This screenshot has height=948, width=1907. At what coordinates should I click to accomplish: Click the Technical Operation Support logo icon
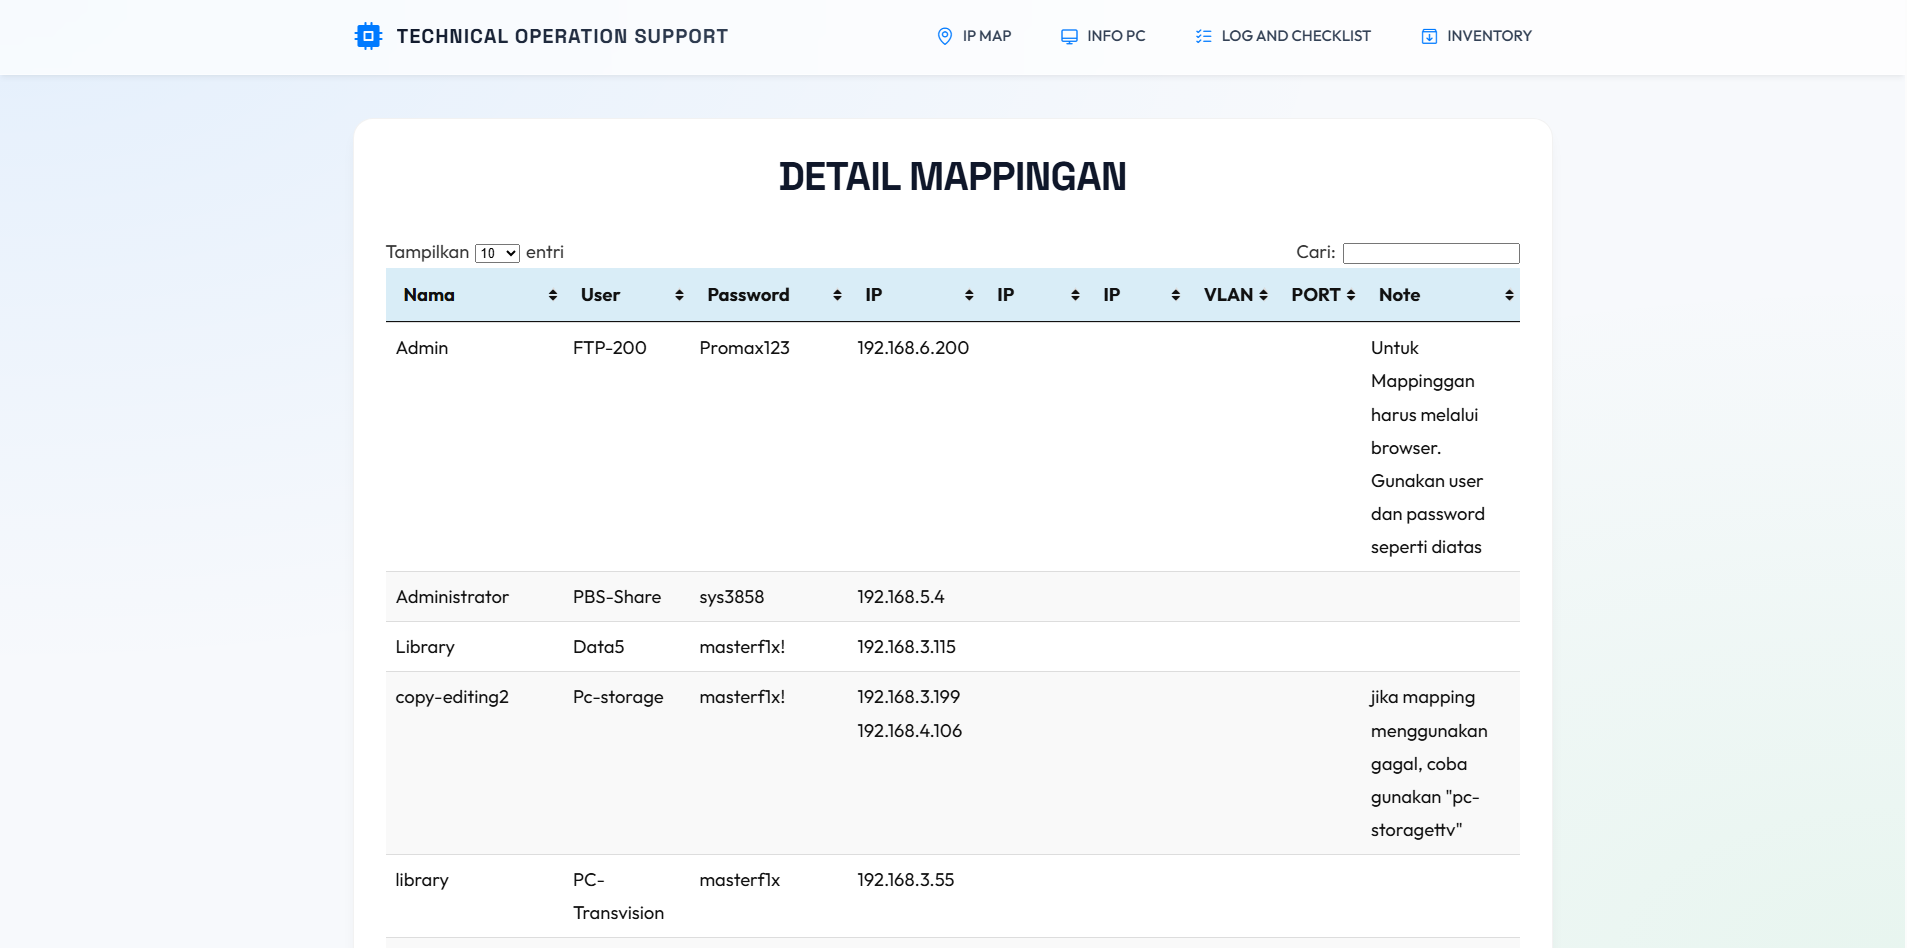pos(367,36)
